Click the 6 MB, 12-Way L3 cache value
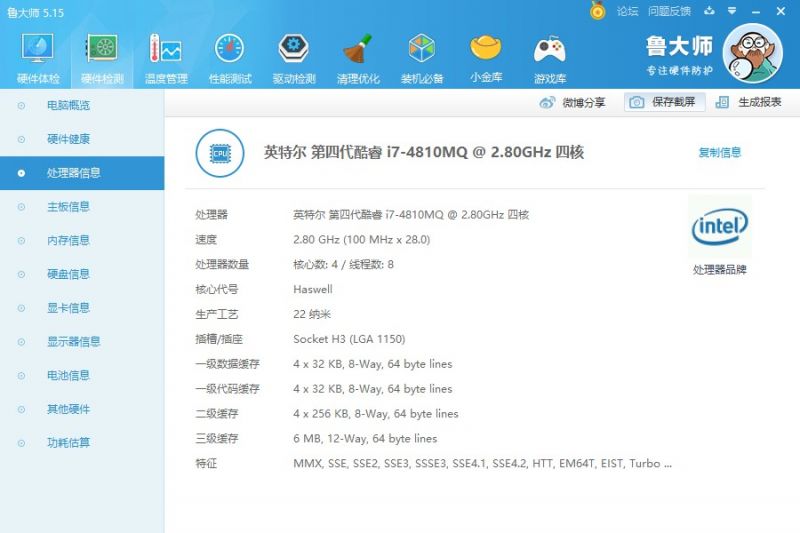800x533 pixels. tap(365, 439)
